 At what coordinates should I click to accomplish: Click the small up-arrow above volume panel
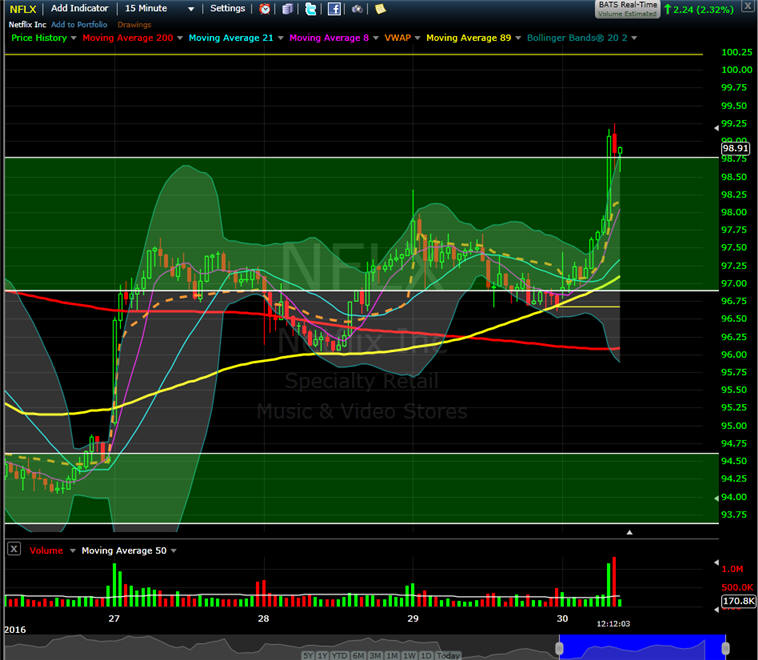(x=629, y=533)
